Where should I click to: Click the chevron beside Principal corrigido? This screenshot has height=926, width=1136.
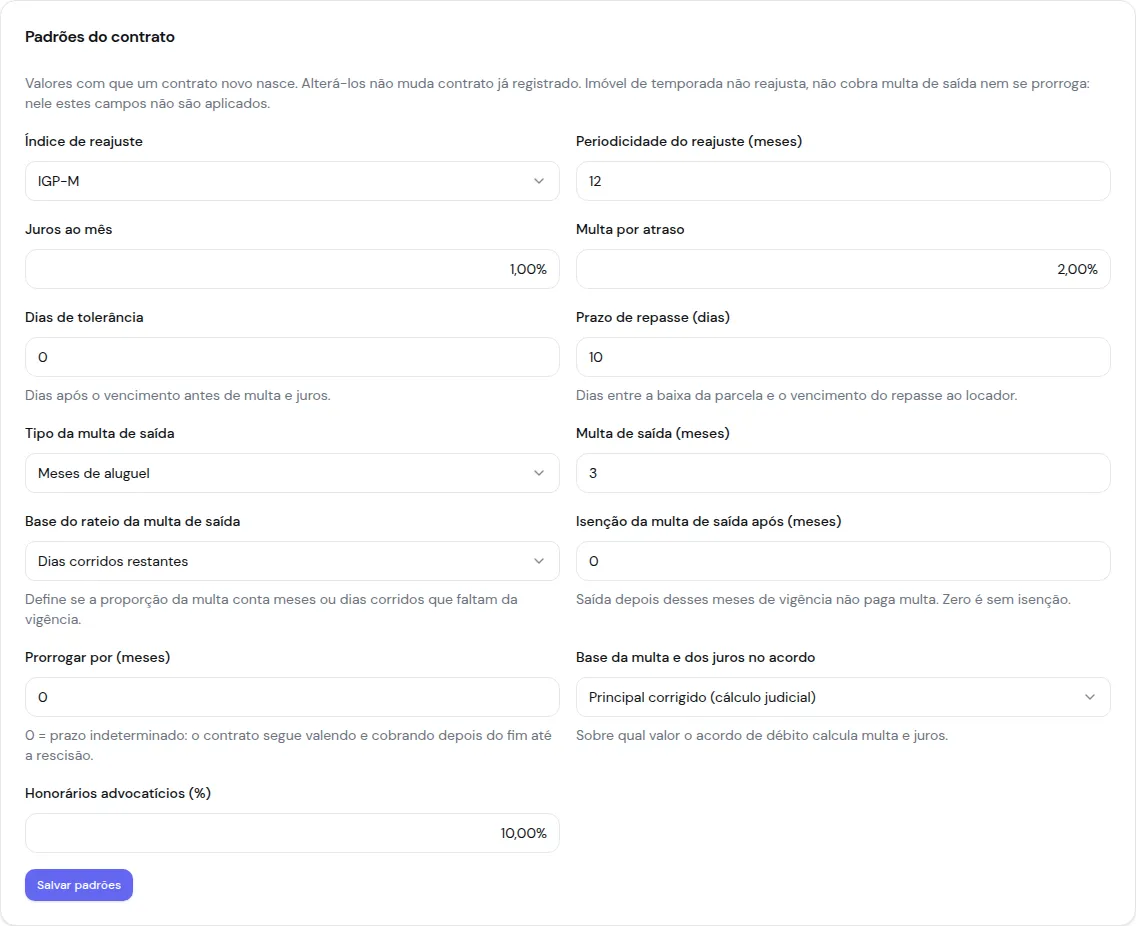[1090, 697]
